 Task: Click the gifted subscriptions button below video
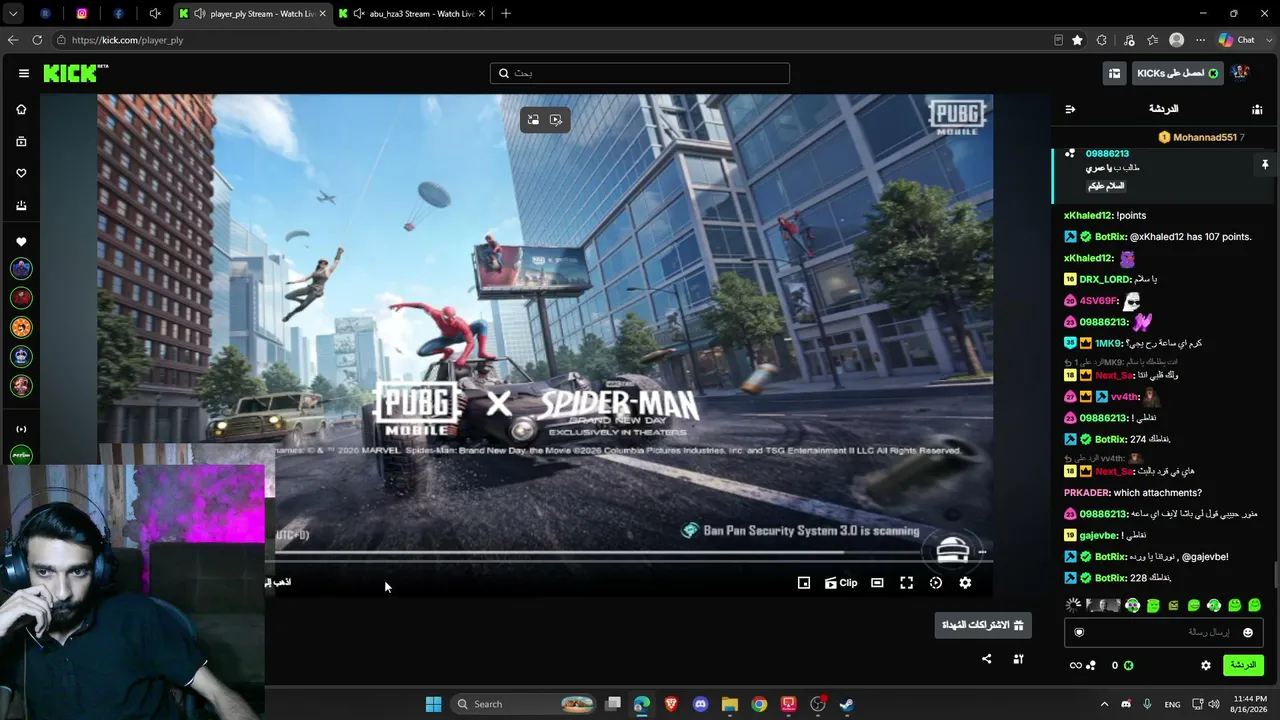[x=984, y=625]
